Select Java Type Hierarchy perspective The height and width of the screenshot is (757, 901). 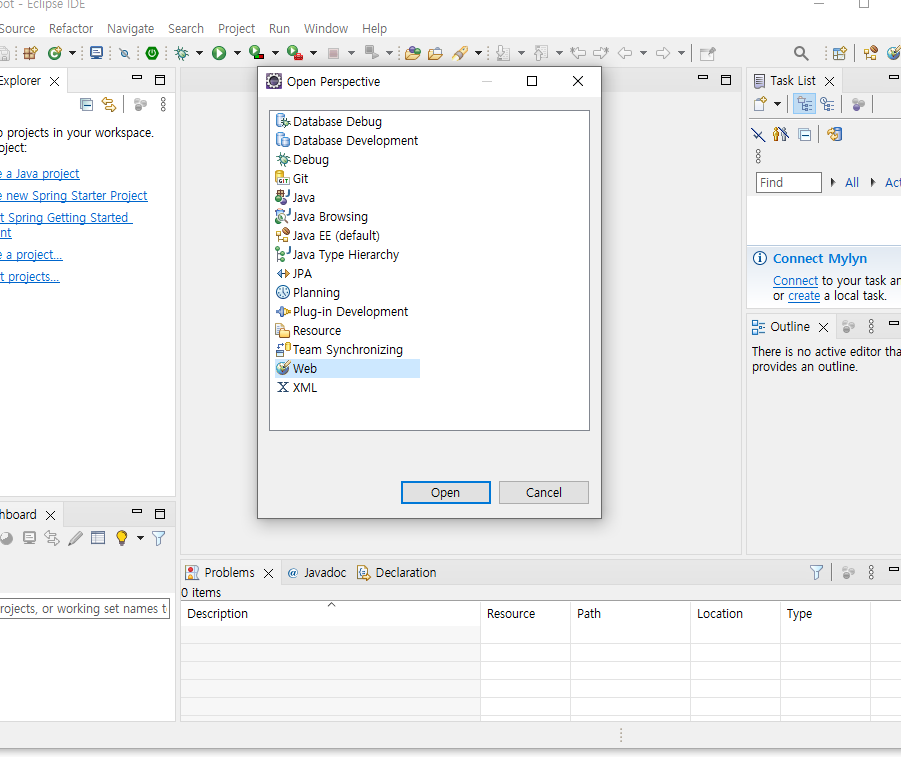(337, 254)
